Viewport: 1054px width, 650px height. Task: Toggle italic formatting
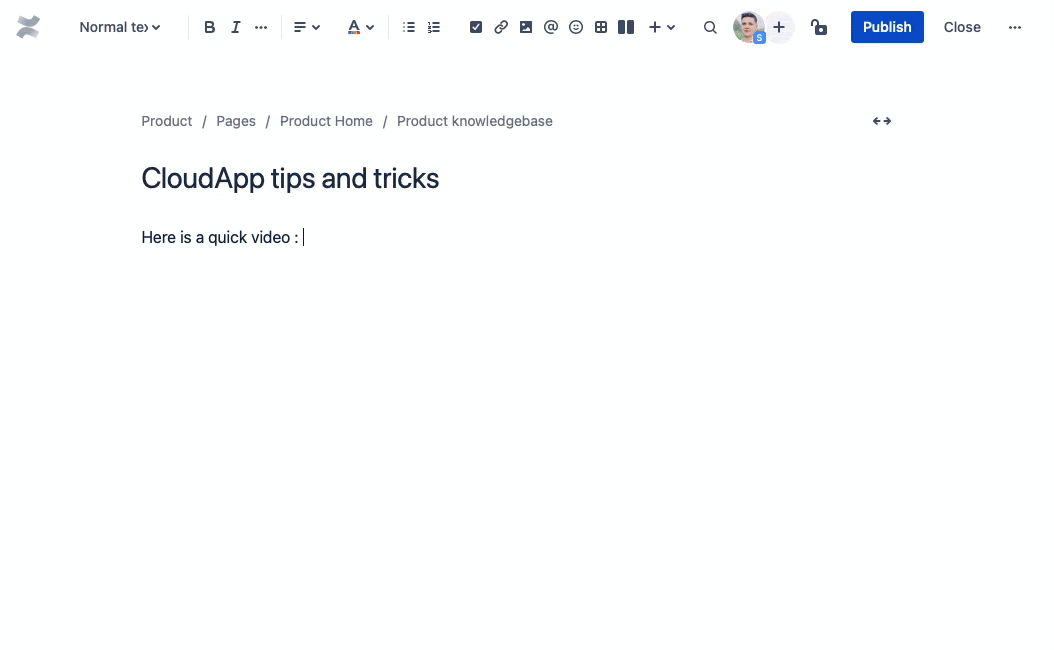coord(235,28)
